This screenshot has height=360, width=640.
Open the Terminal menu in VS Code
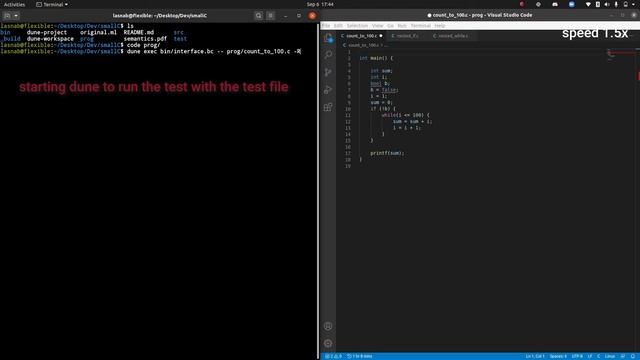pos(420,26)
